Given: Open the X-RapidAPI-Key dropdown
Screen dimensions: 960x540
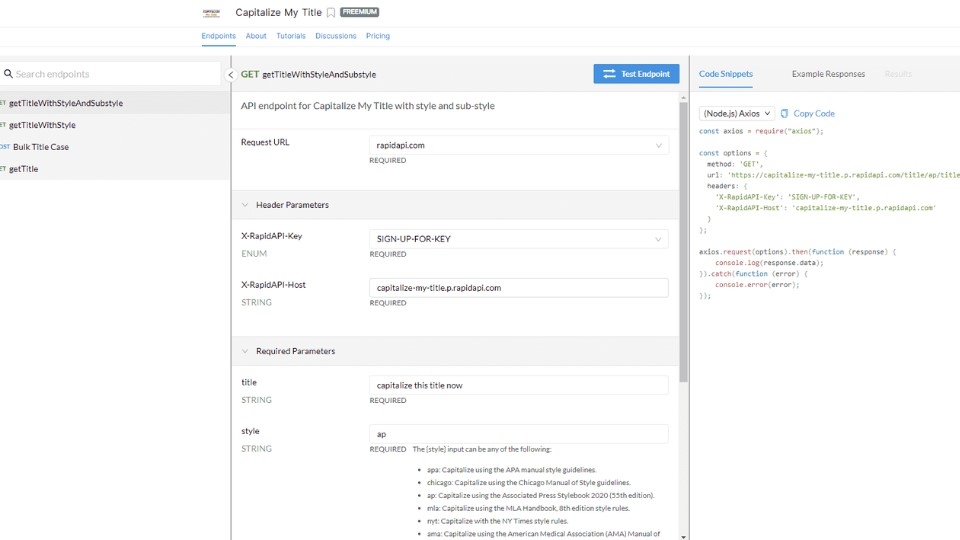Looking at the screenshot, I should [x=518, y=239].
